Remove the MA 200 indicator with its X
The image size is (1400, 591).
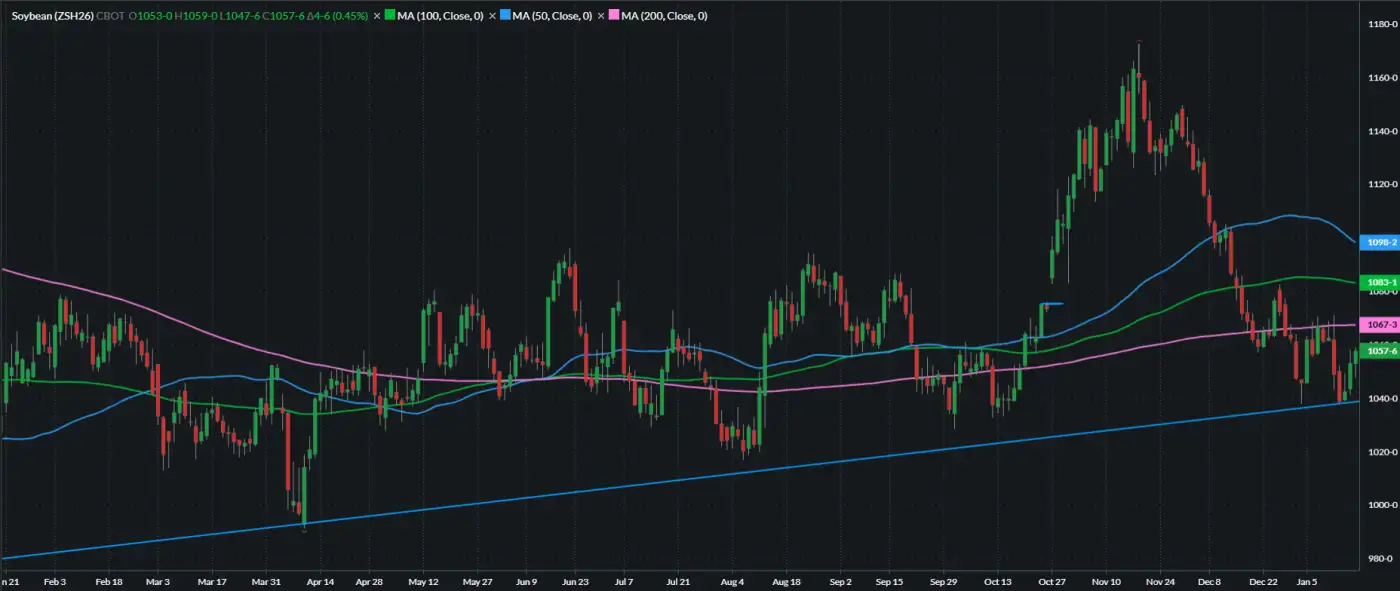point(600,17)
